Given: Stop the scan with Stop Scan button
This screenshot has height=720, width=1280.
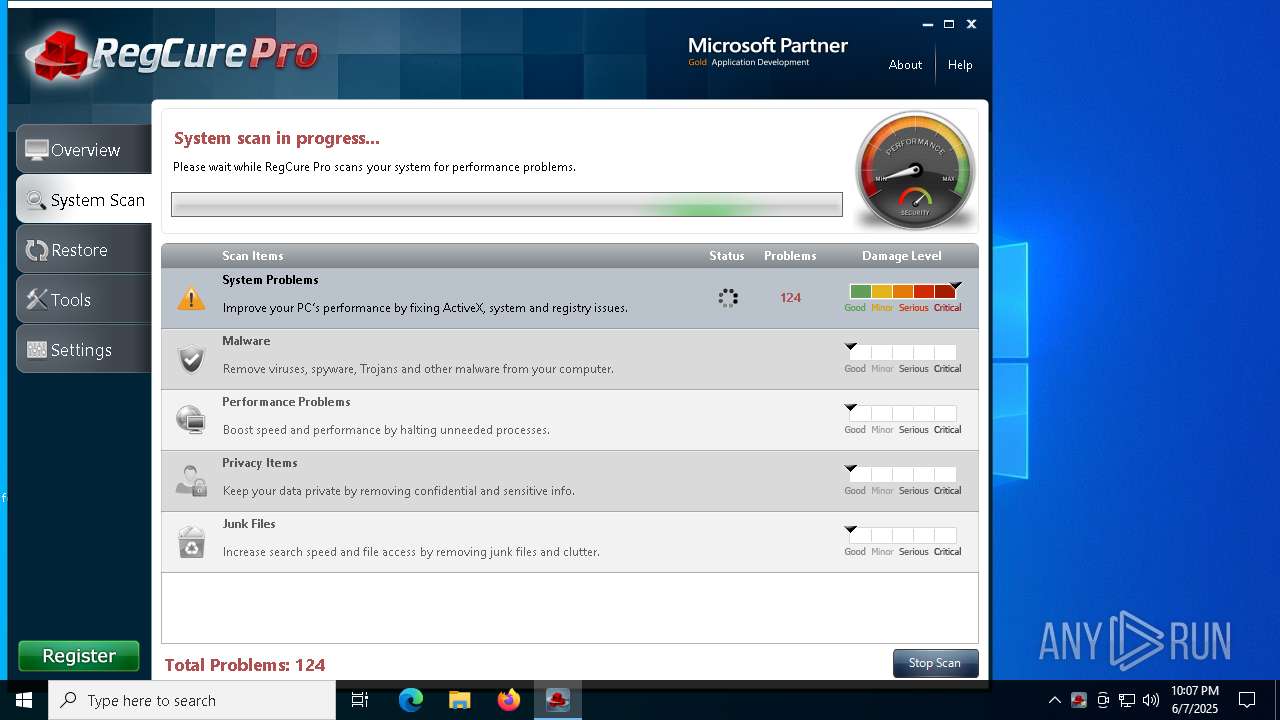Looking at the screenshot, I should [935, 663].
